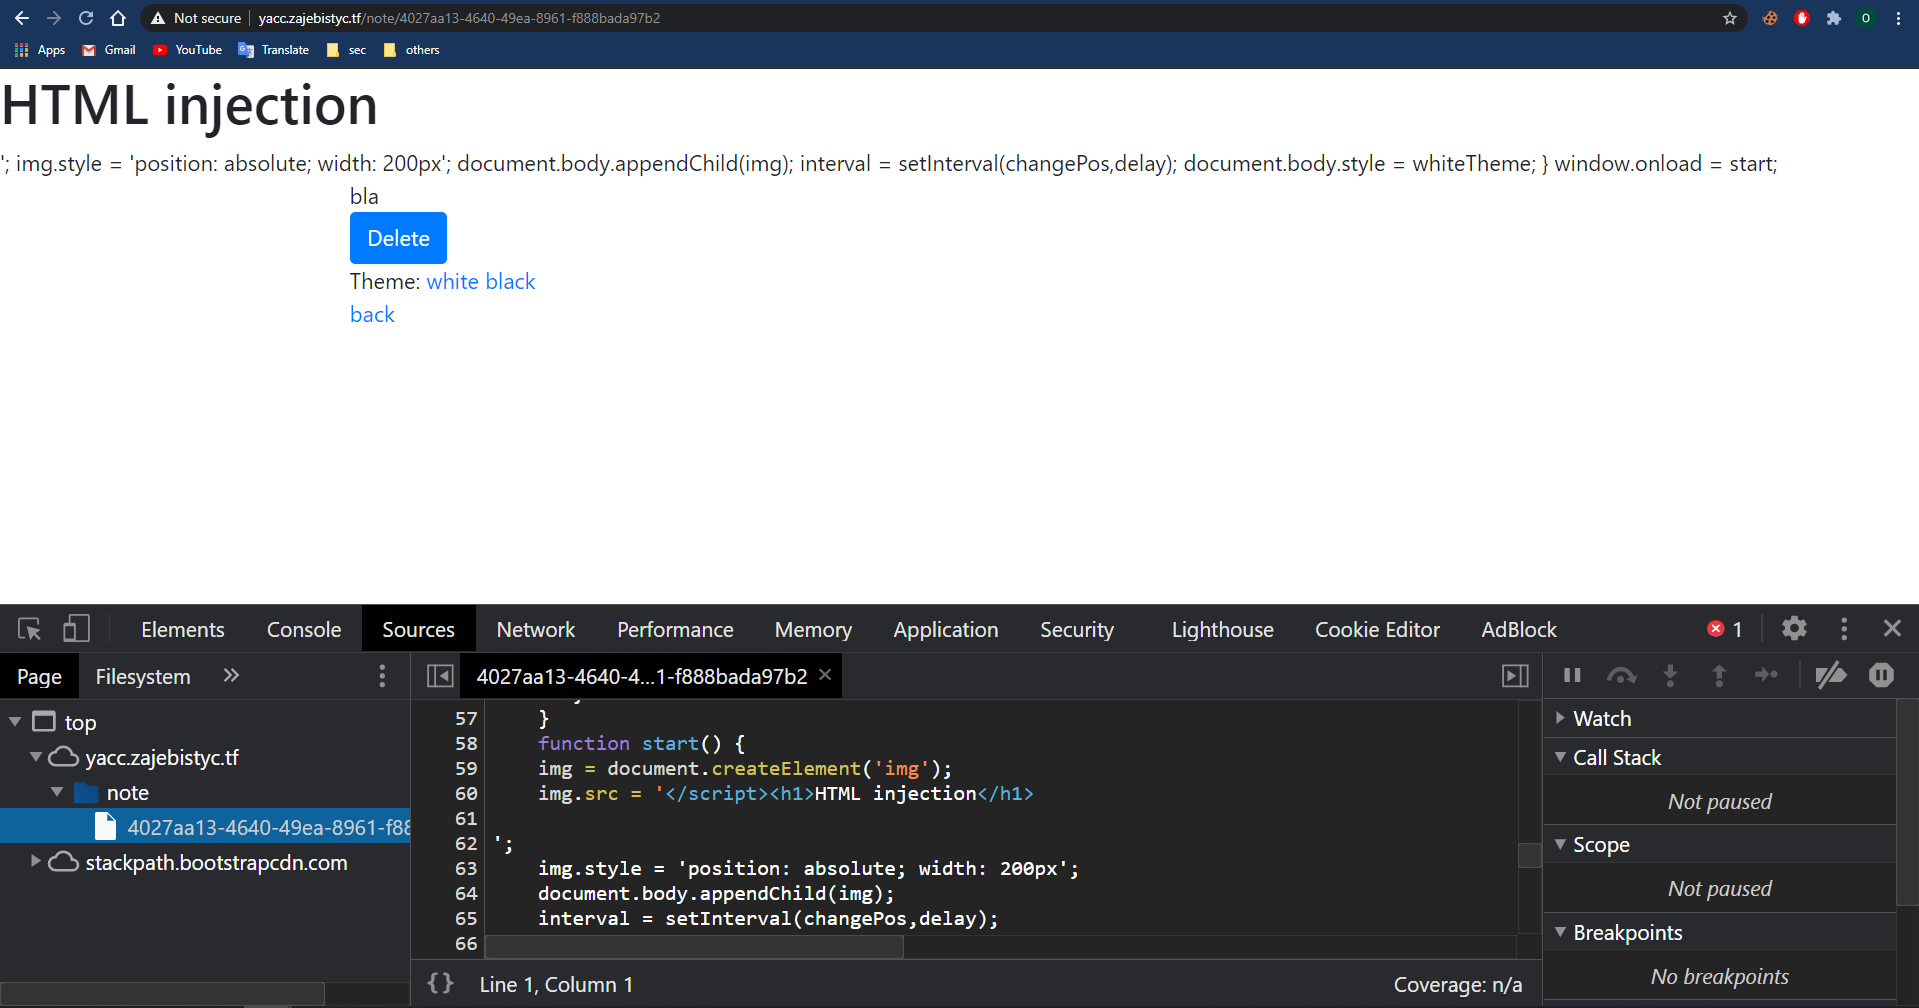This screenshot has width=1919, height=1008.
Task: Toggle the device toolbar
Action: point(76,629)
